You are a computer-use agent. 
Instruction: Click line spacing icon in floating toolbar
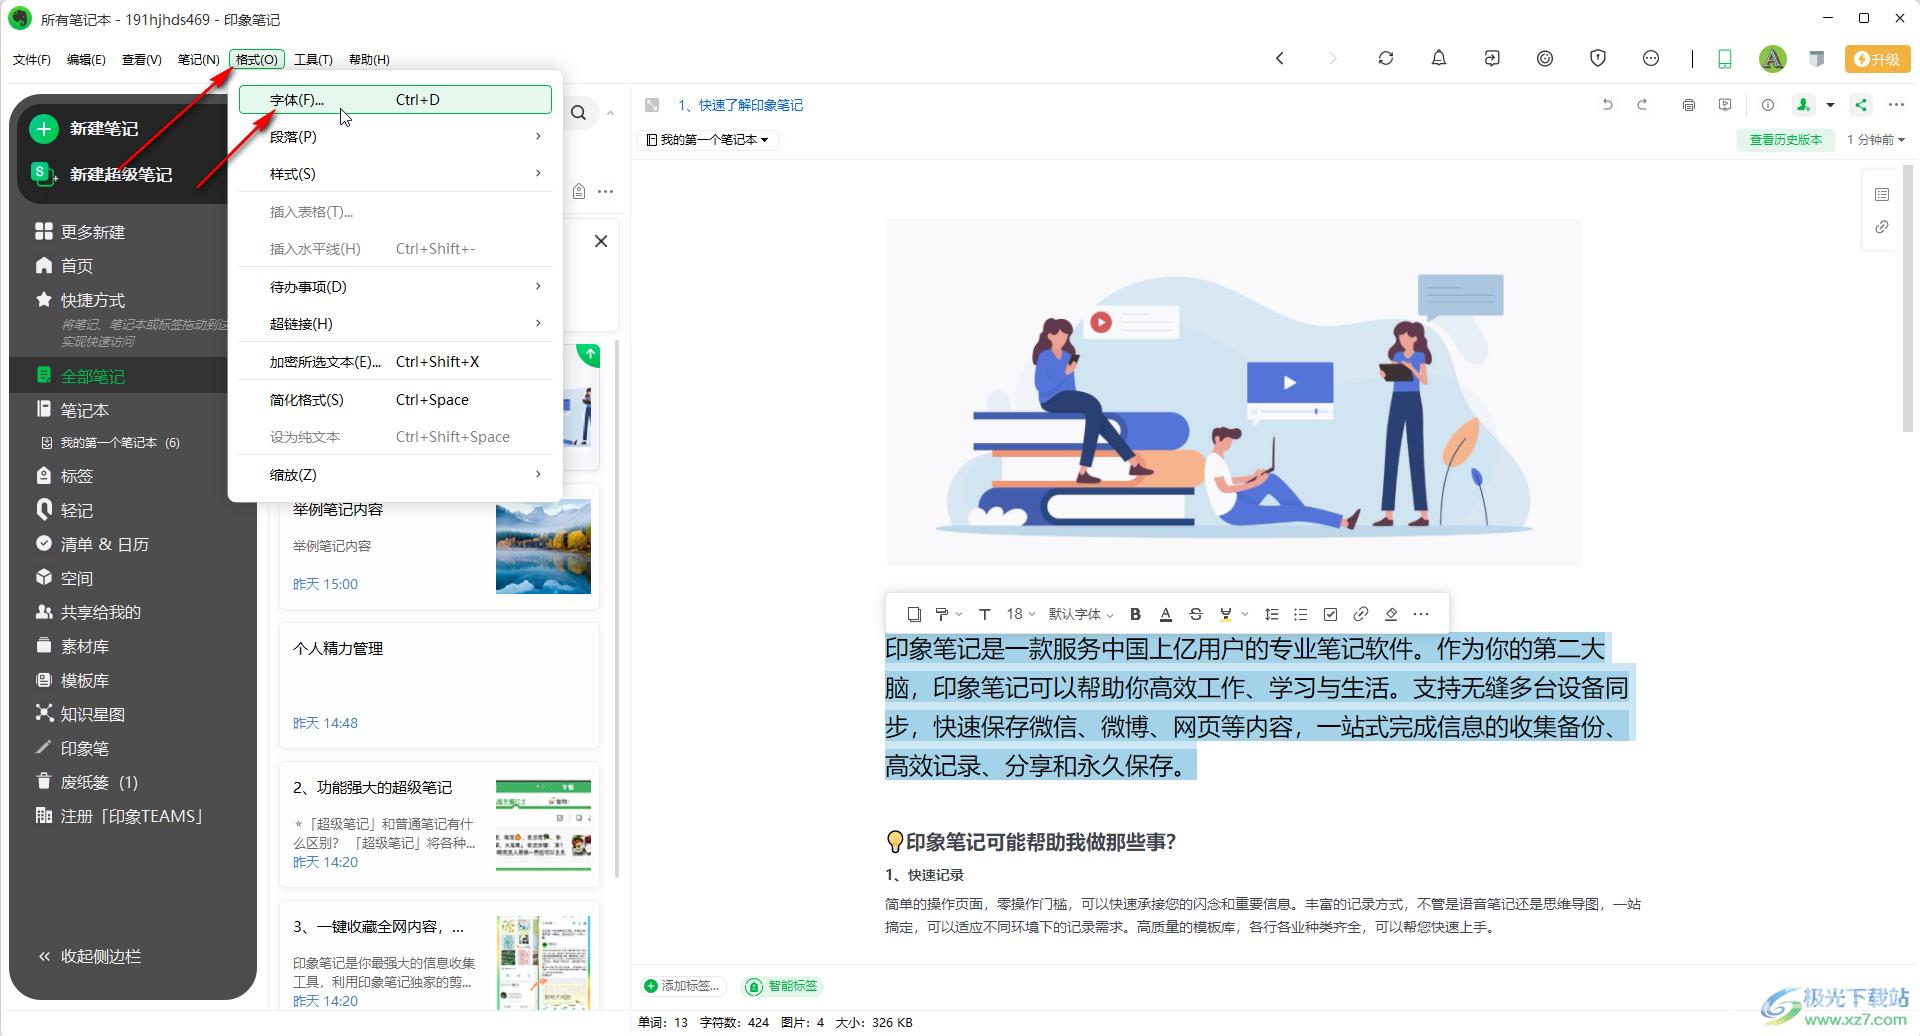coord(1271,614)
